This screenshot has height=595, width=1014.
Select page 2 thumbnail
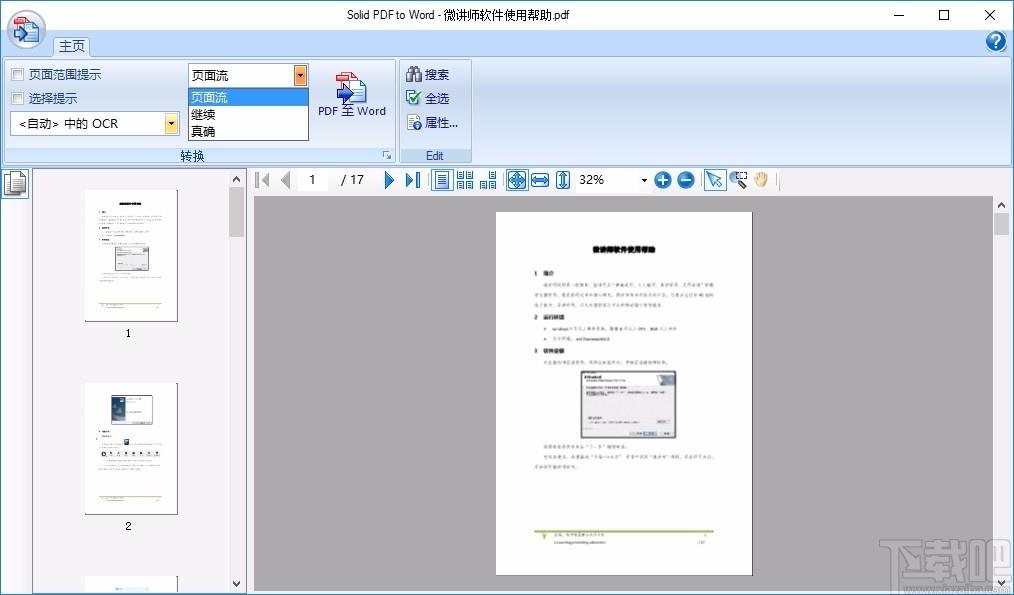tap(131, 449)
